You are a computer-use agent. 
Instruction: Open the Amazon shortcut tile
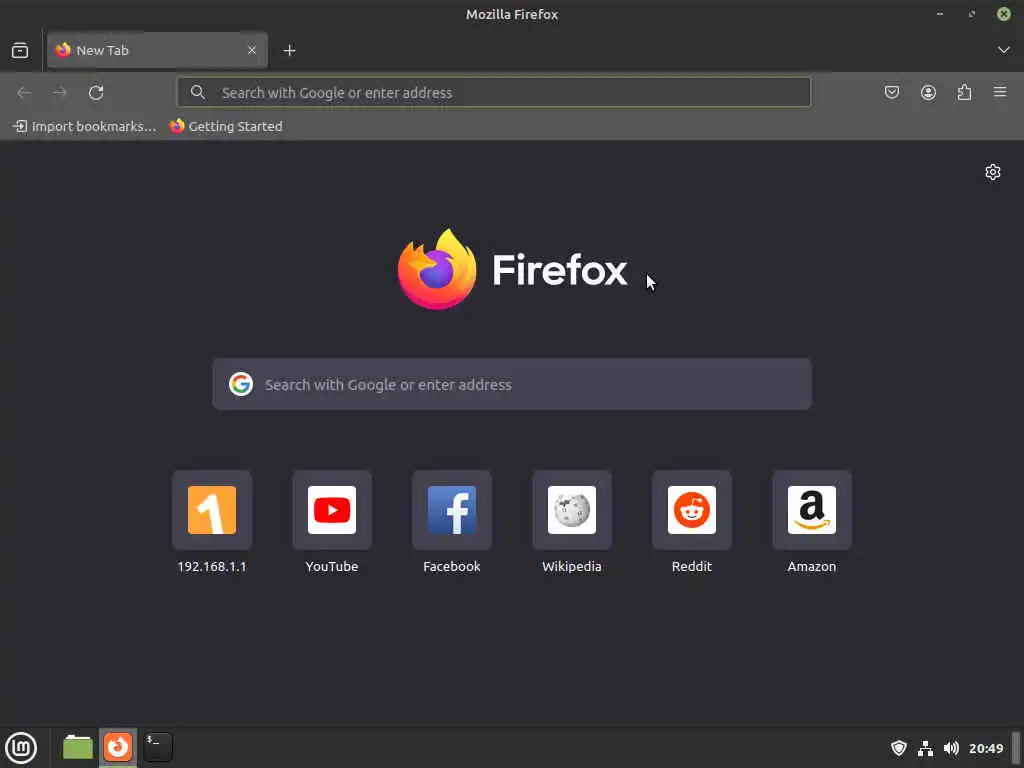[x=812, y=510]
